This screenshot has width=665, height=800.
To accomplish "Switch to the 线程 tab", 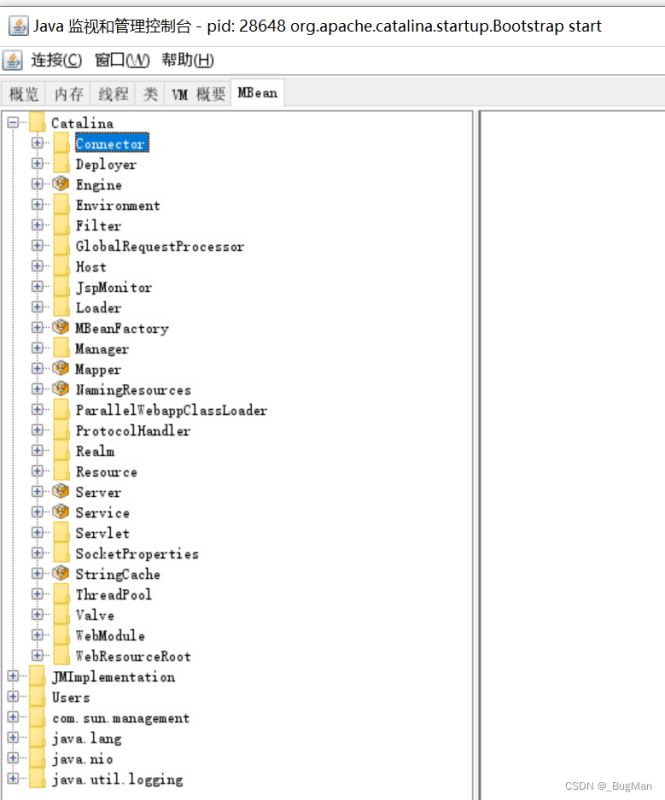I will (113, 94).
